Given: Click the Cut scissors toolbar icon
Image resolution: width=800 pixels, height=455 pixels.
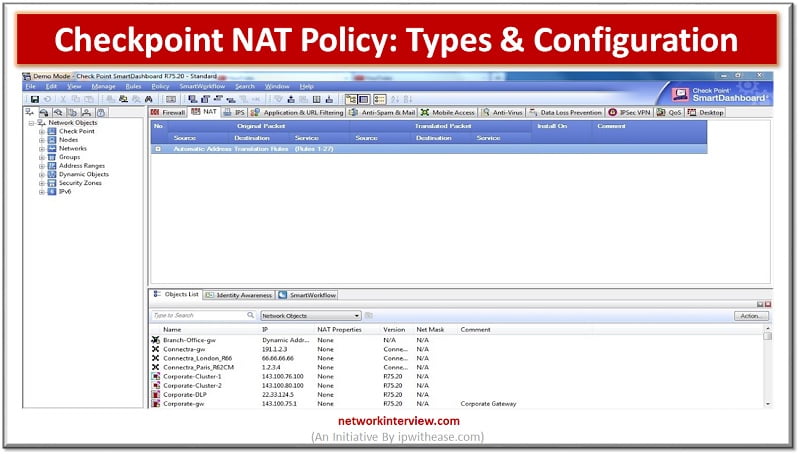Looking at the screenshot, I should tap(63, 99).
